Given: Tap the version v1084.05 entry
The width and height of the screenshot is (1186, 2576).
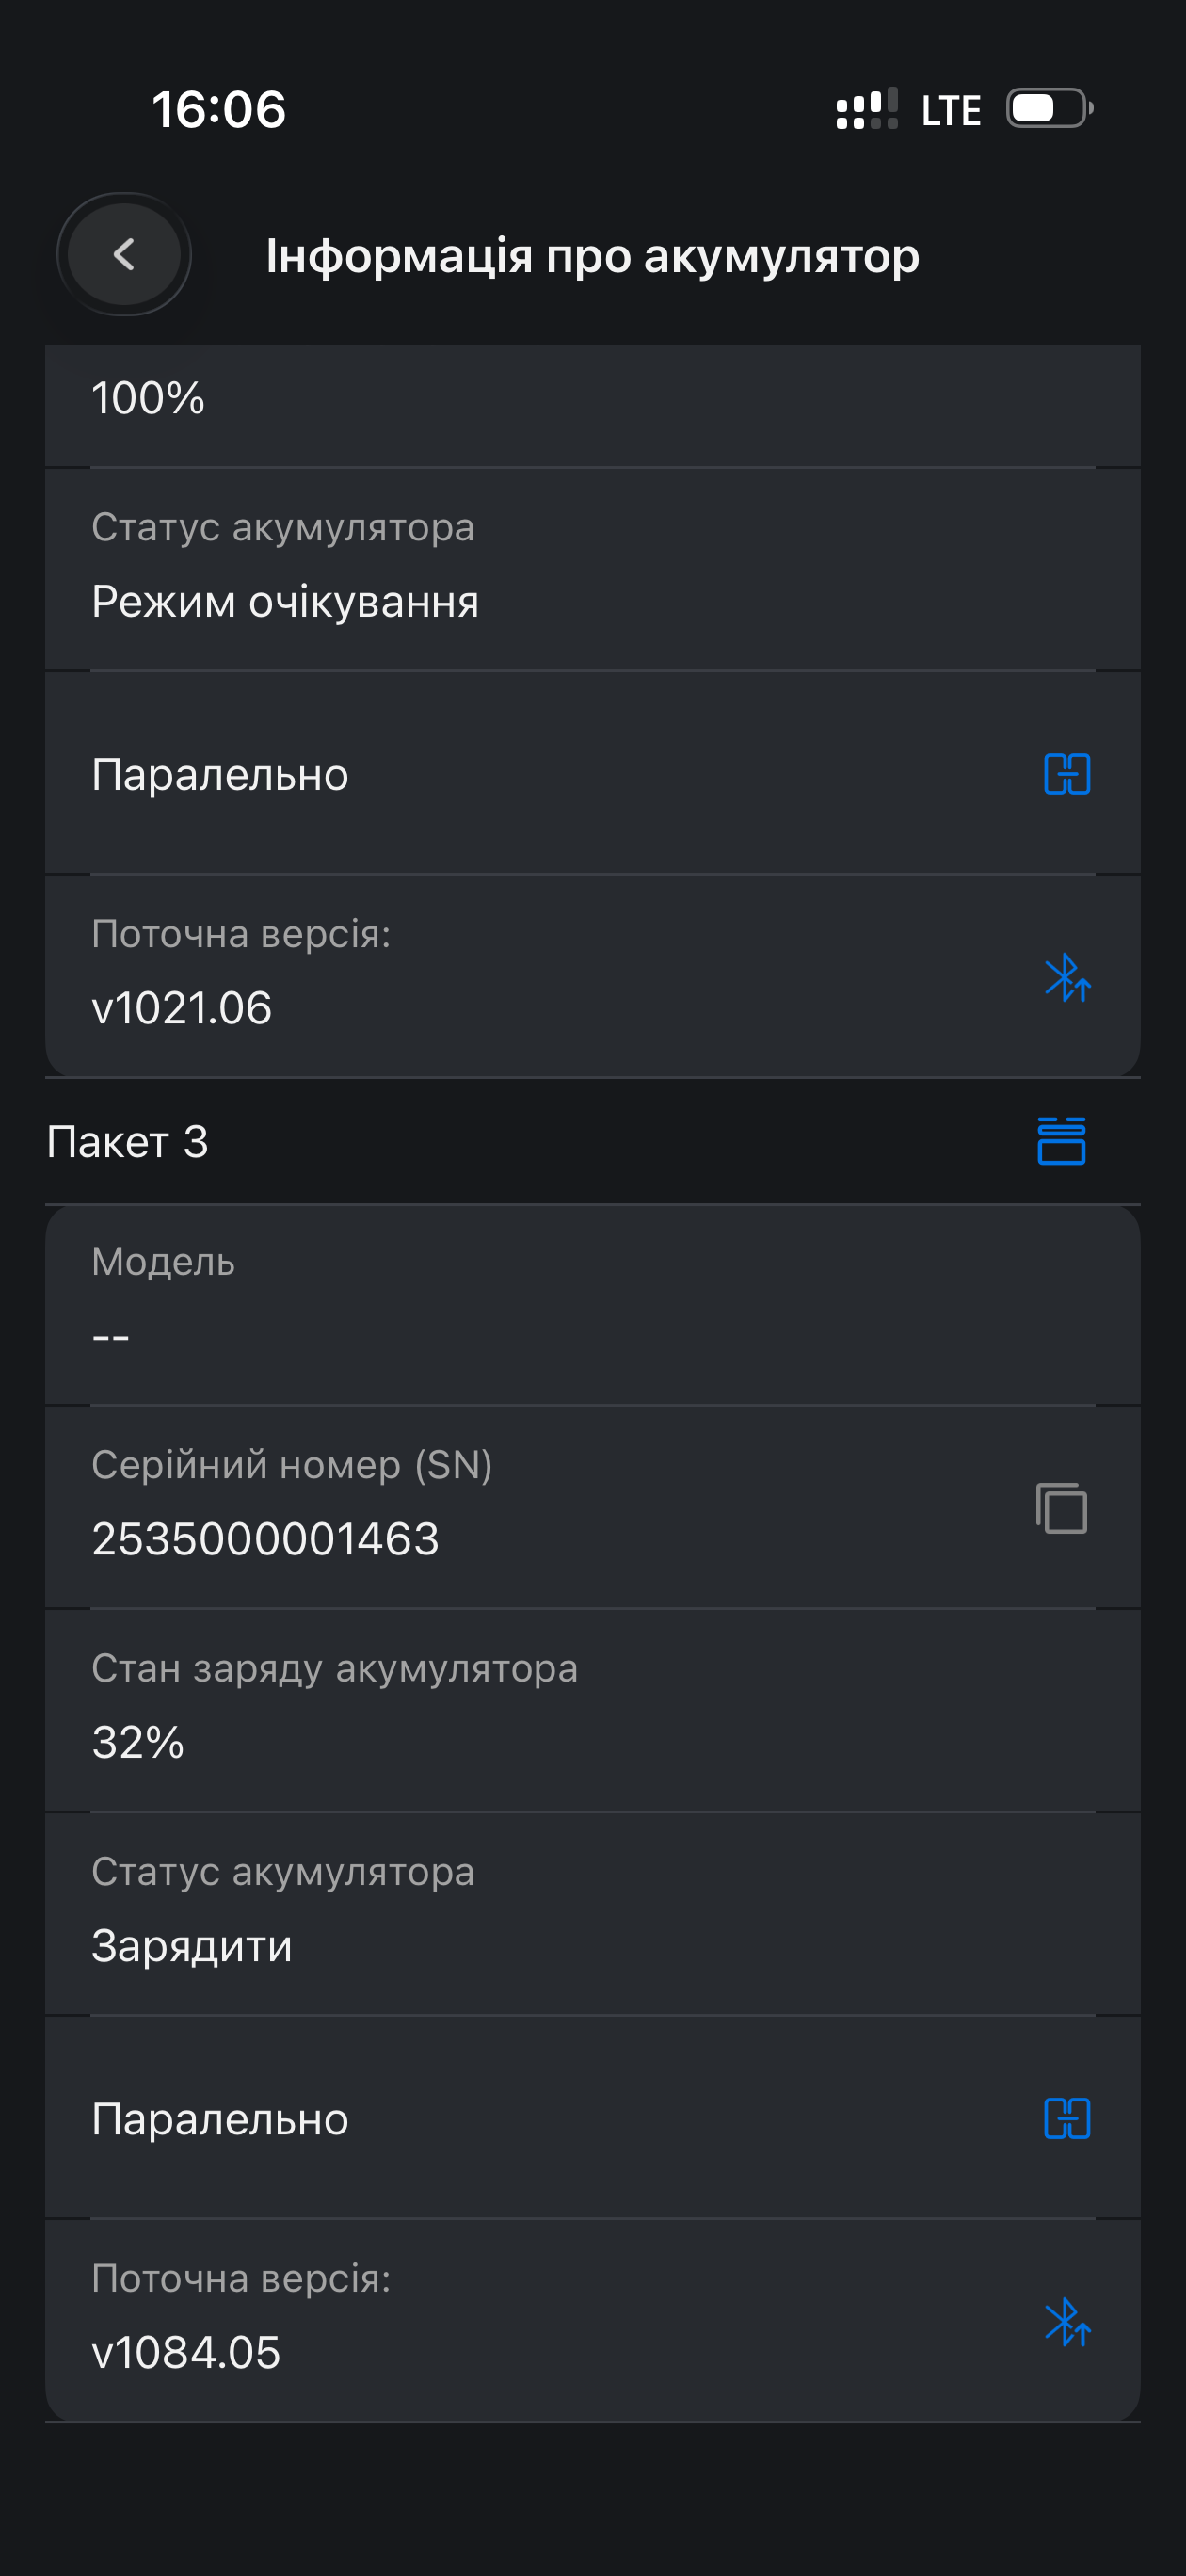Looking at the screenshot, I should point(186,2352).
